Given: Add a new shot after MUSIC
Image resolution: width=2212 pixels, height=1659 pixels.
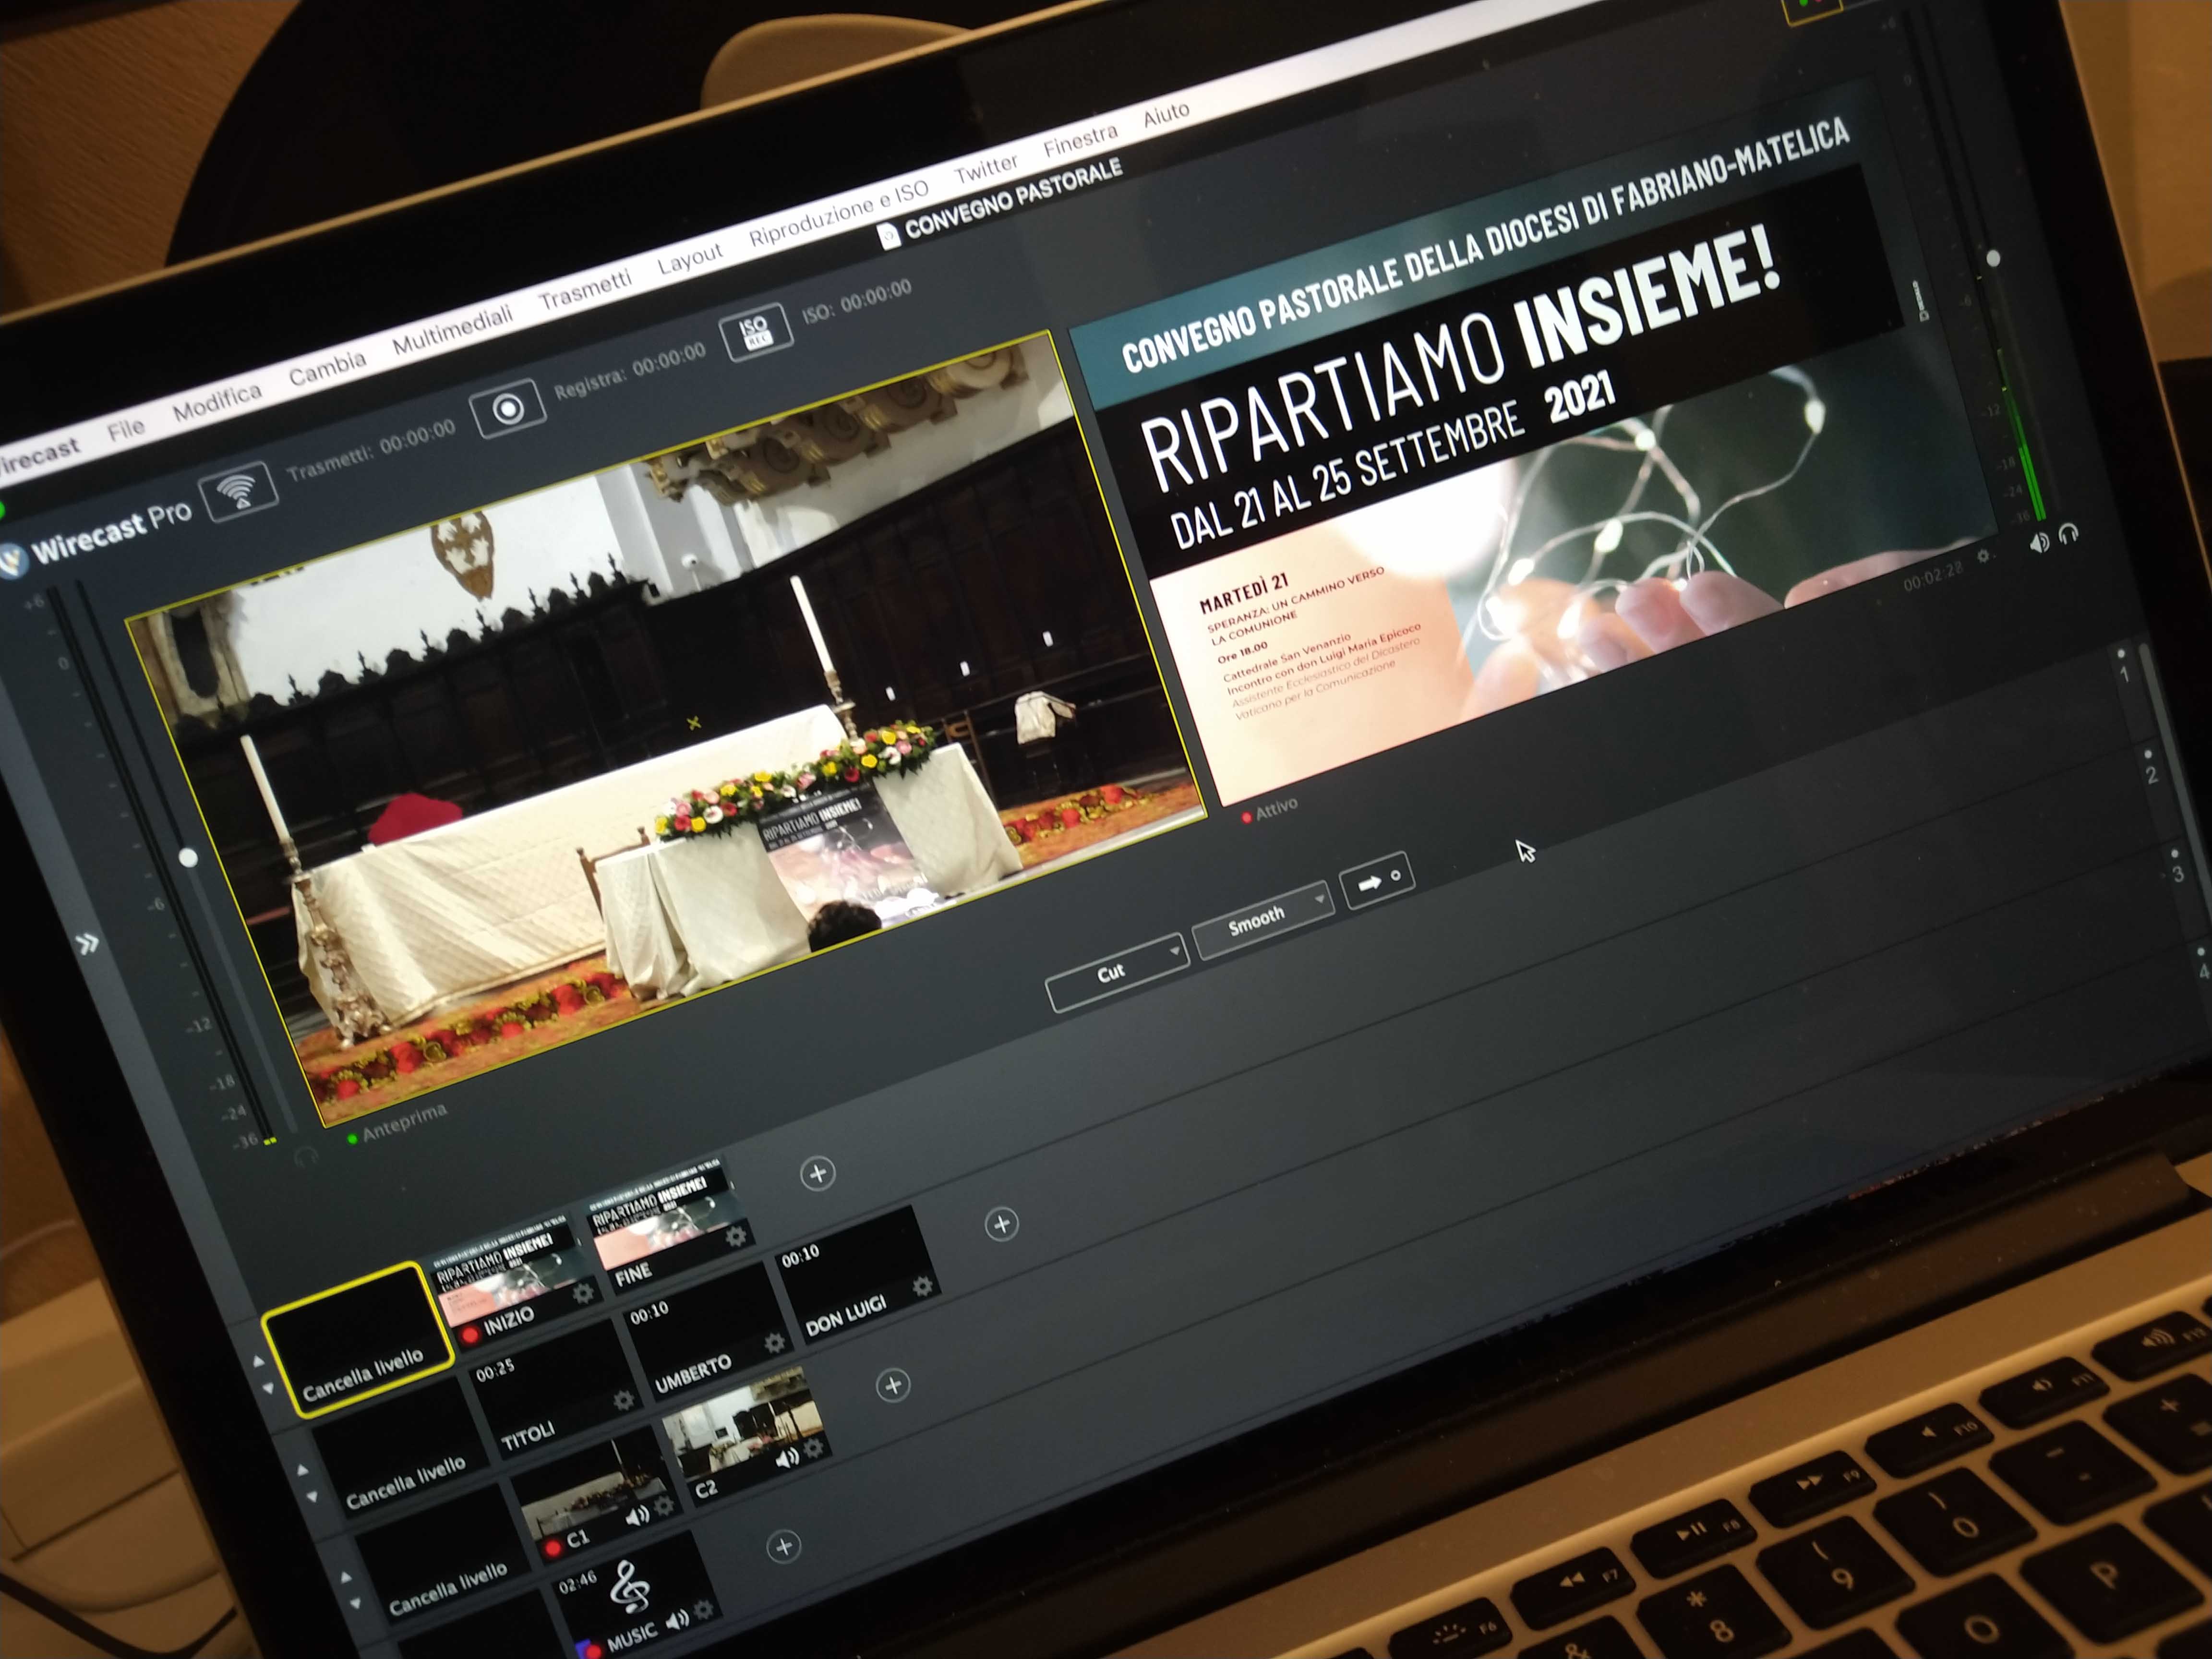Looking at the screenshot, I should click(784, 1547).
